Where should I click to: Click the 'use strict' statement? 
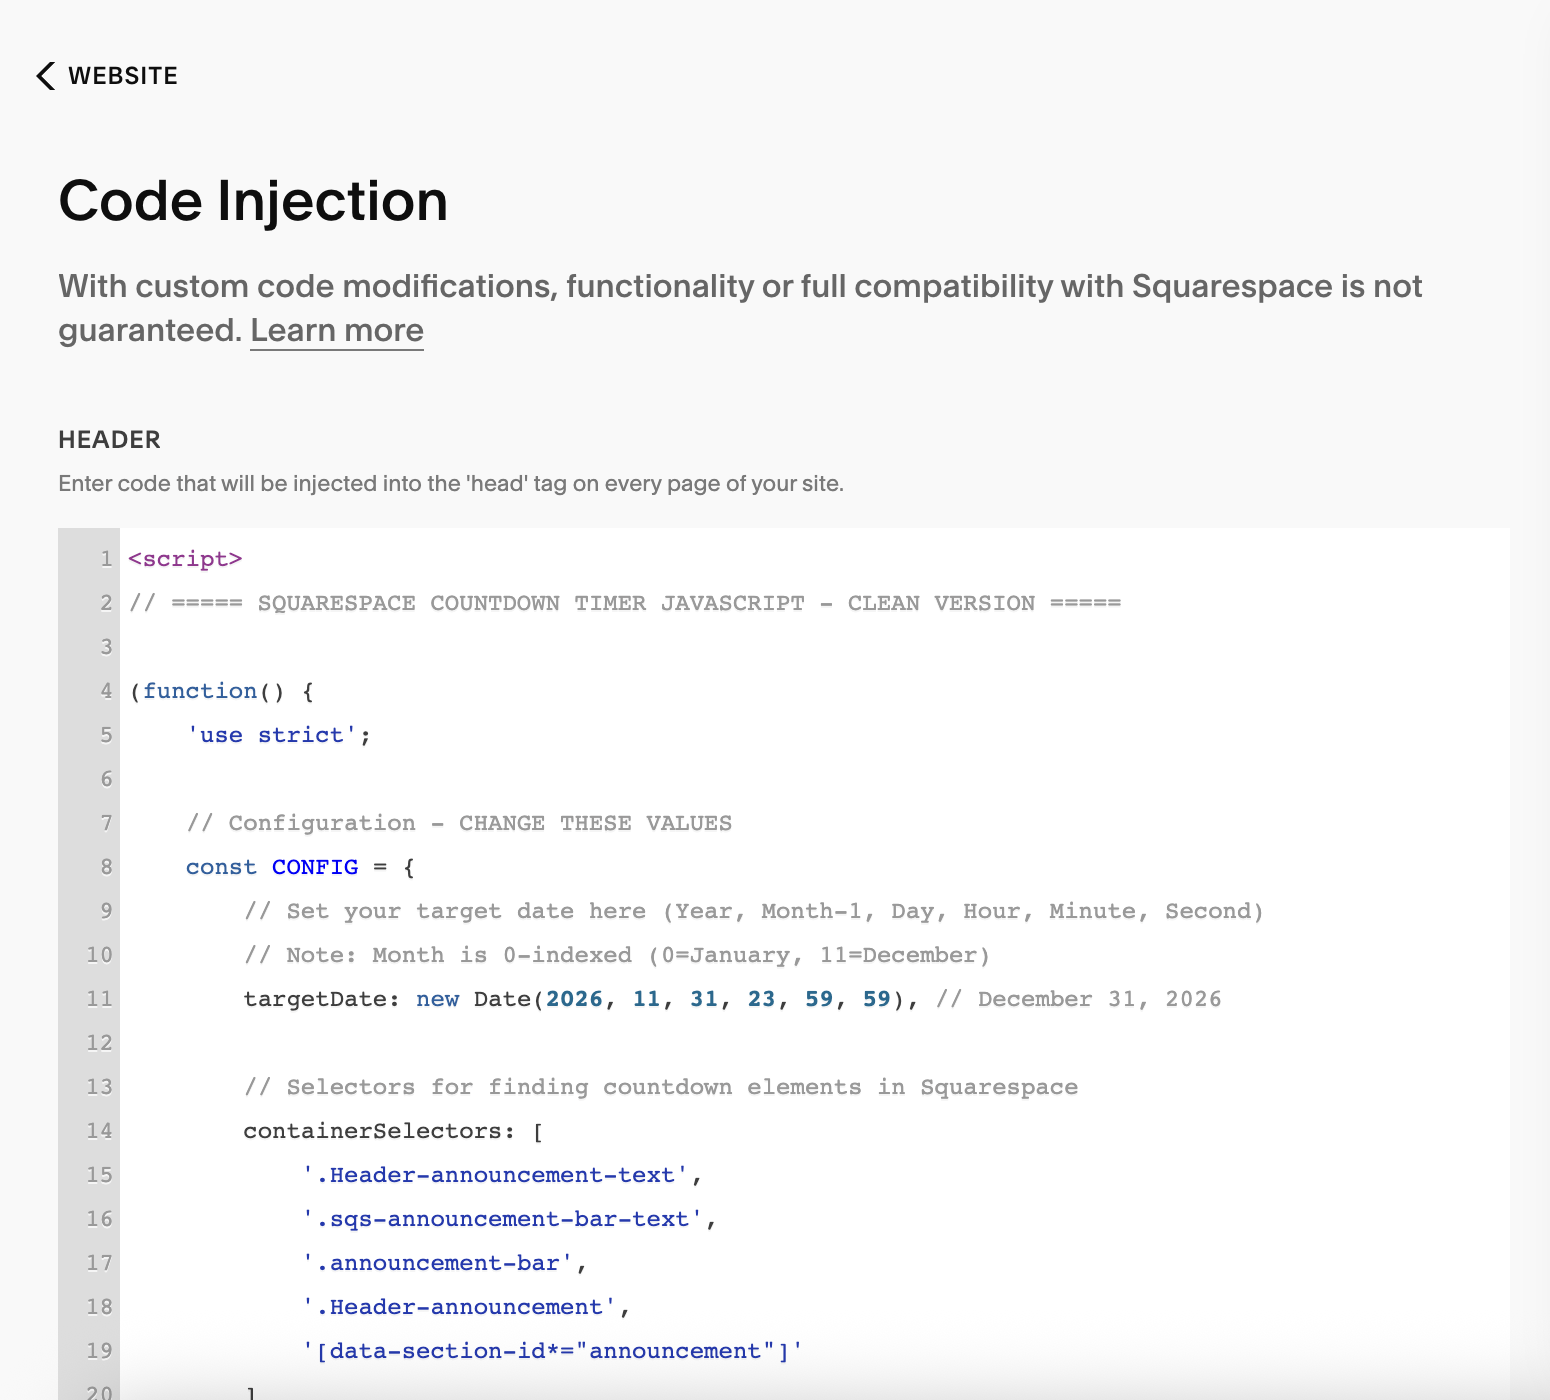pyautogui.click(x=278, y=735)
